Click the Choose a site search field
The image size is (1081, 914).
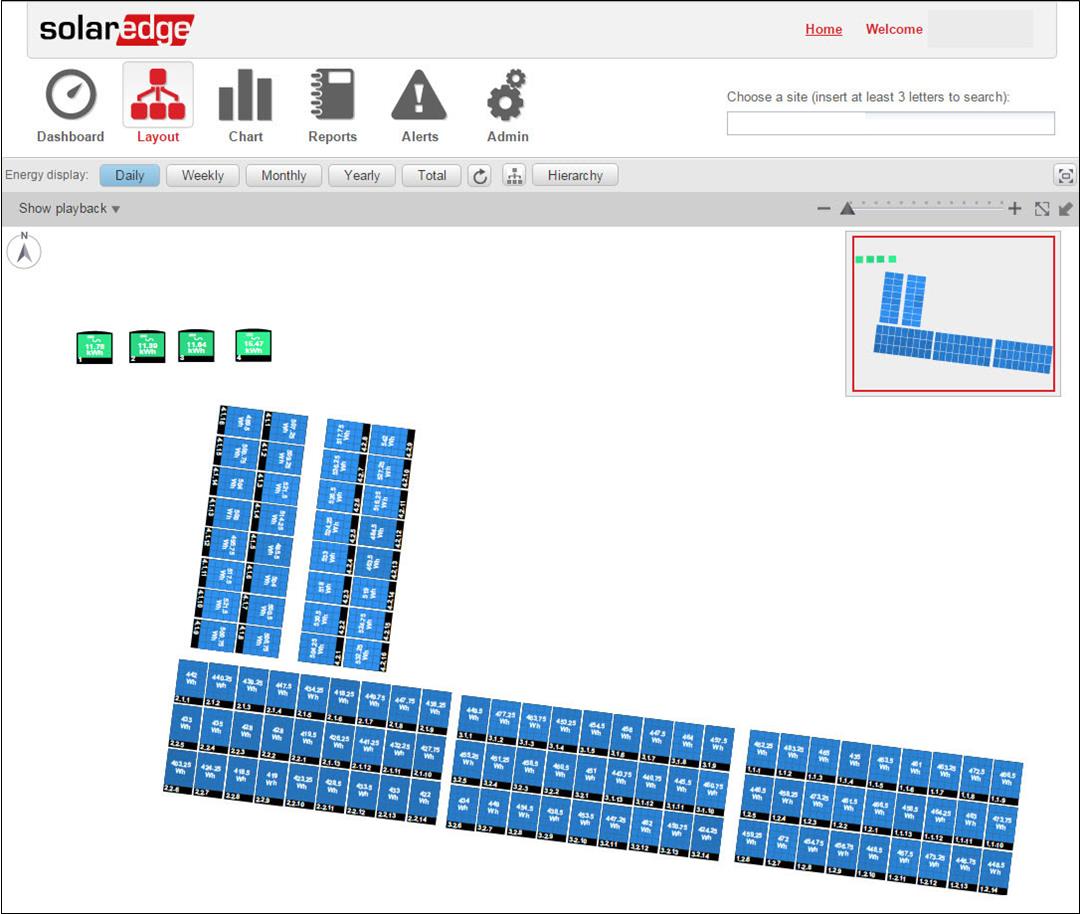click(890, 123)
